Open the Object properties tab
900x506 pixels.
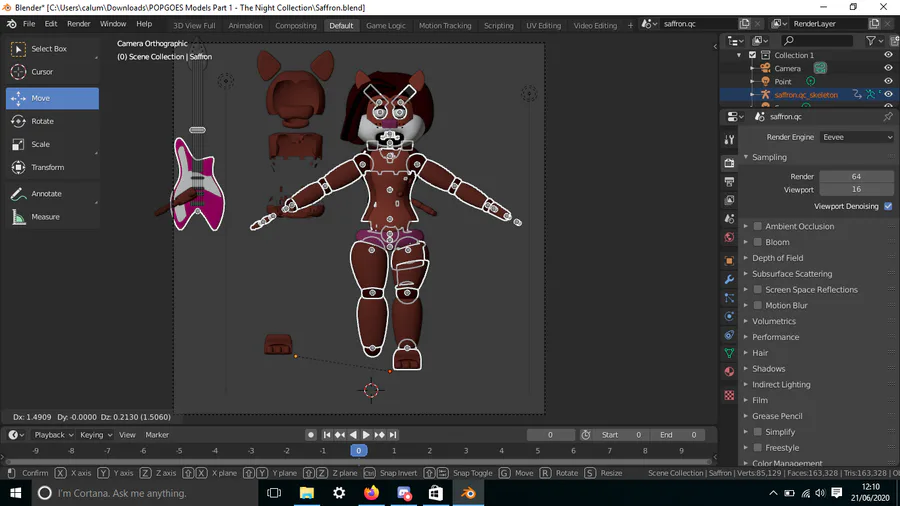tap(729, 260)
